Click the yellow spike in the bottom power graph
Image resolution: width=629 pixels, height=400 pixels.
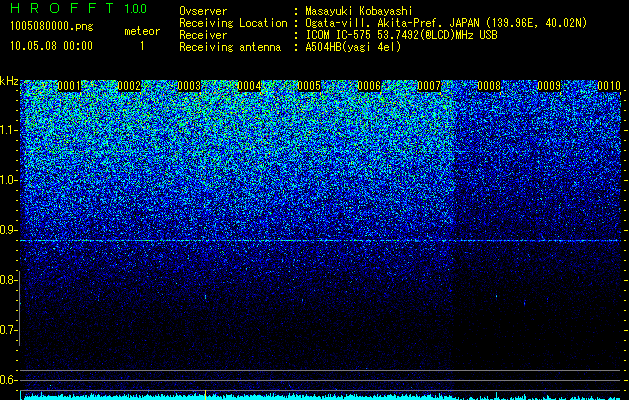click(x=205, y=395)
